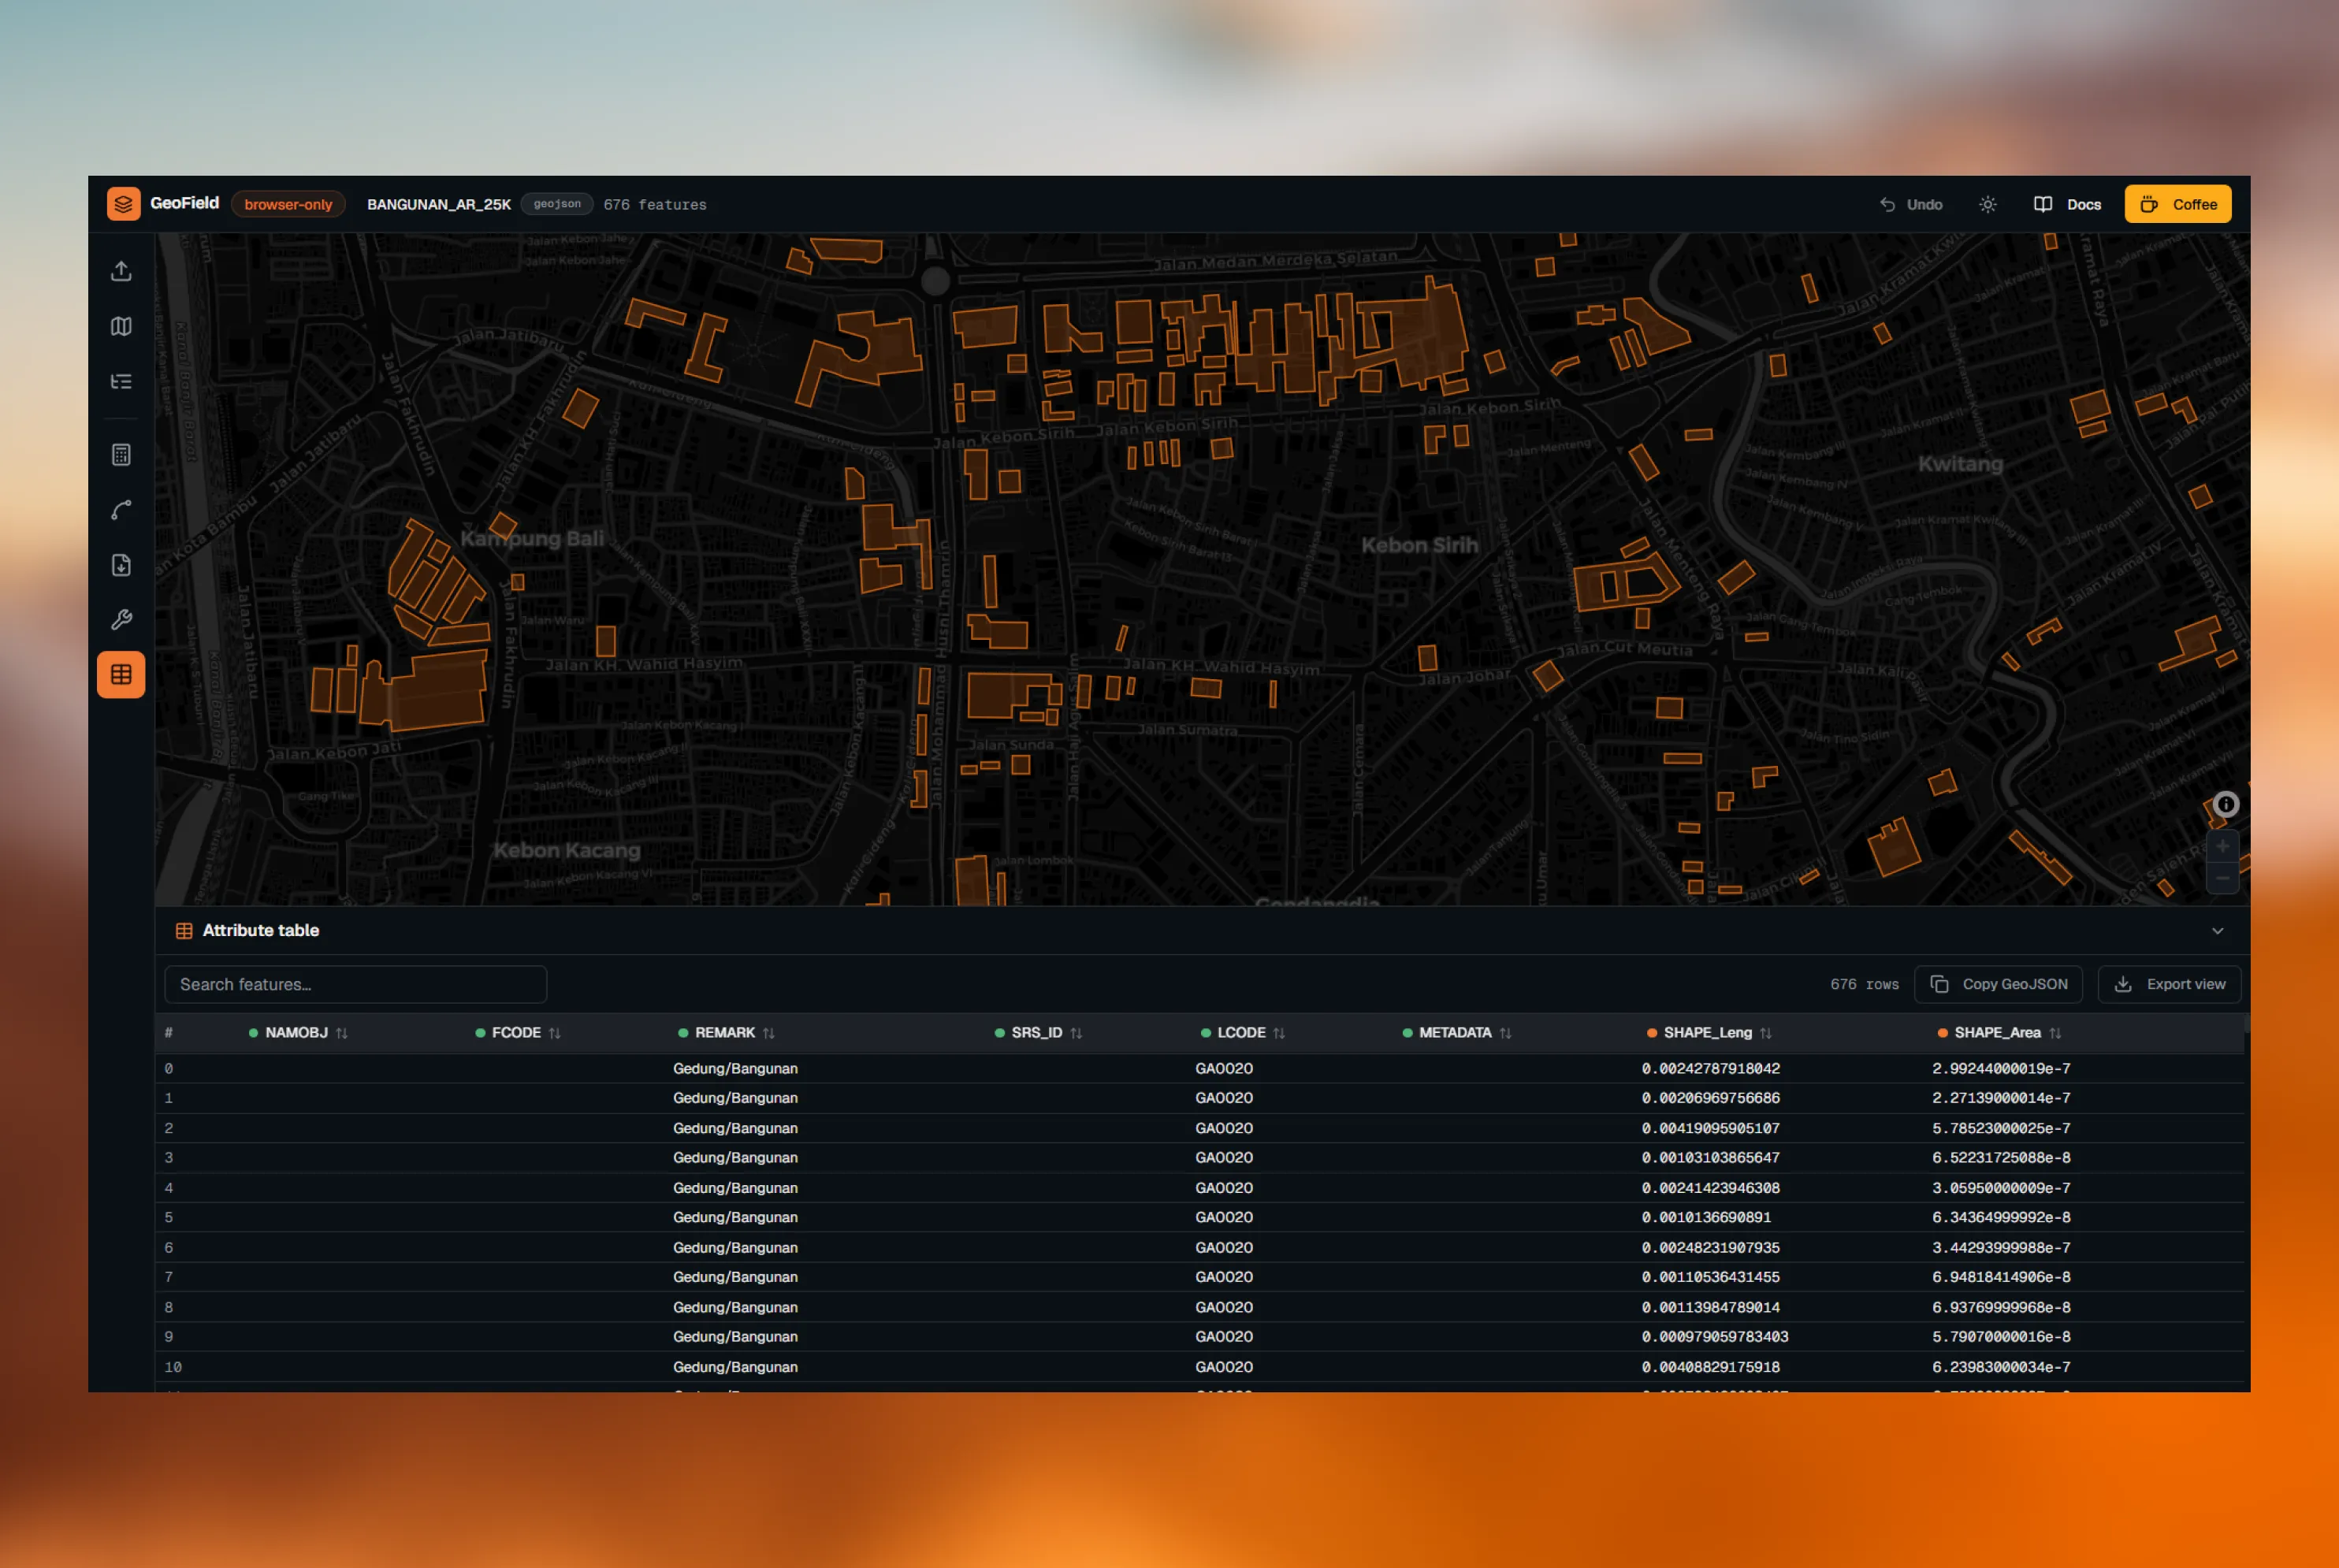
Task: Sort by the FCODE column
Action: tap(518, 1033)
